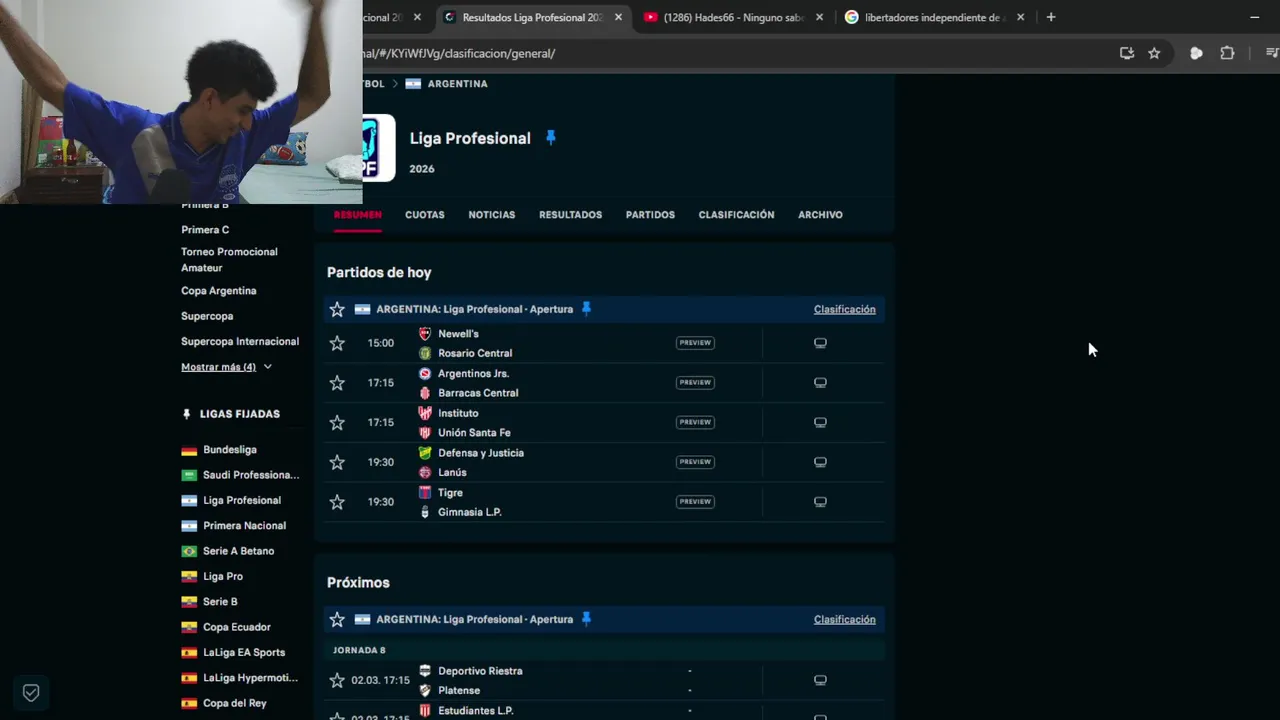Click the TV icon for Argentinos Jrs. match

click(x=820, y=382)
